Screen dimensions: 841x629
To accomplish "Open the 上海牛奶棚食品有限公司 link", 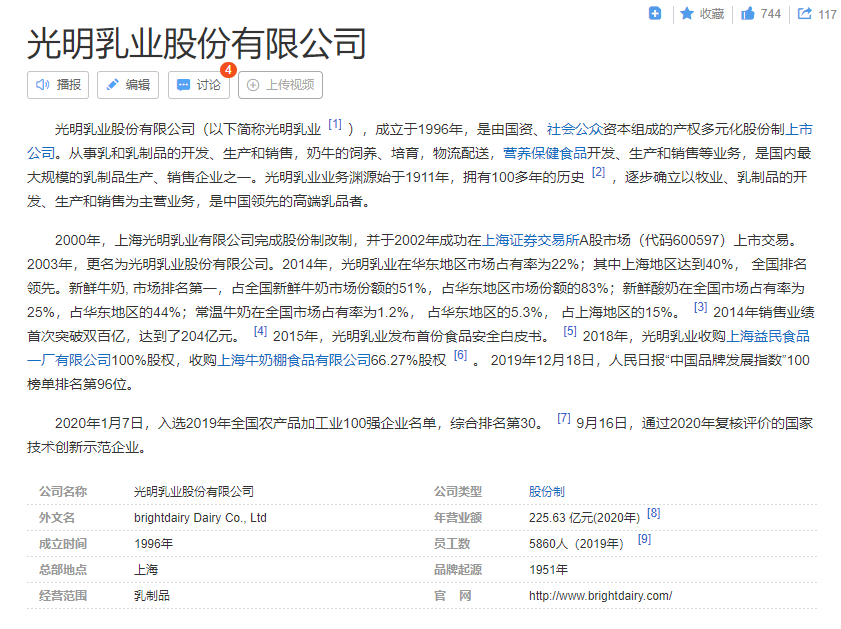I will pos(294,360).
